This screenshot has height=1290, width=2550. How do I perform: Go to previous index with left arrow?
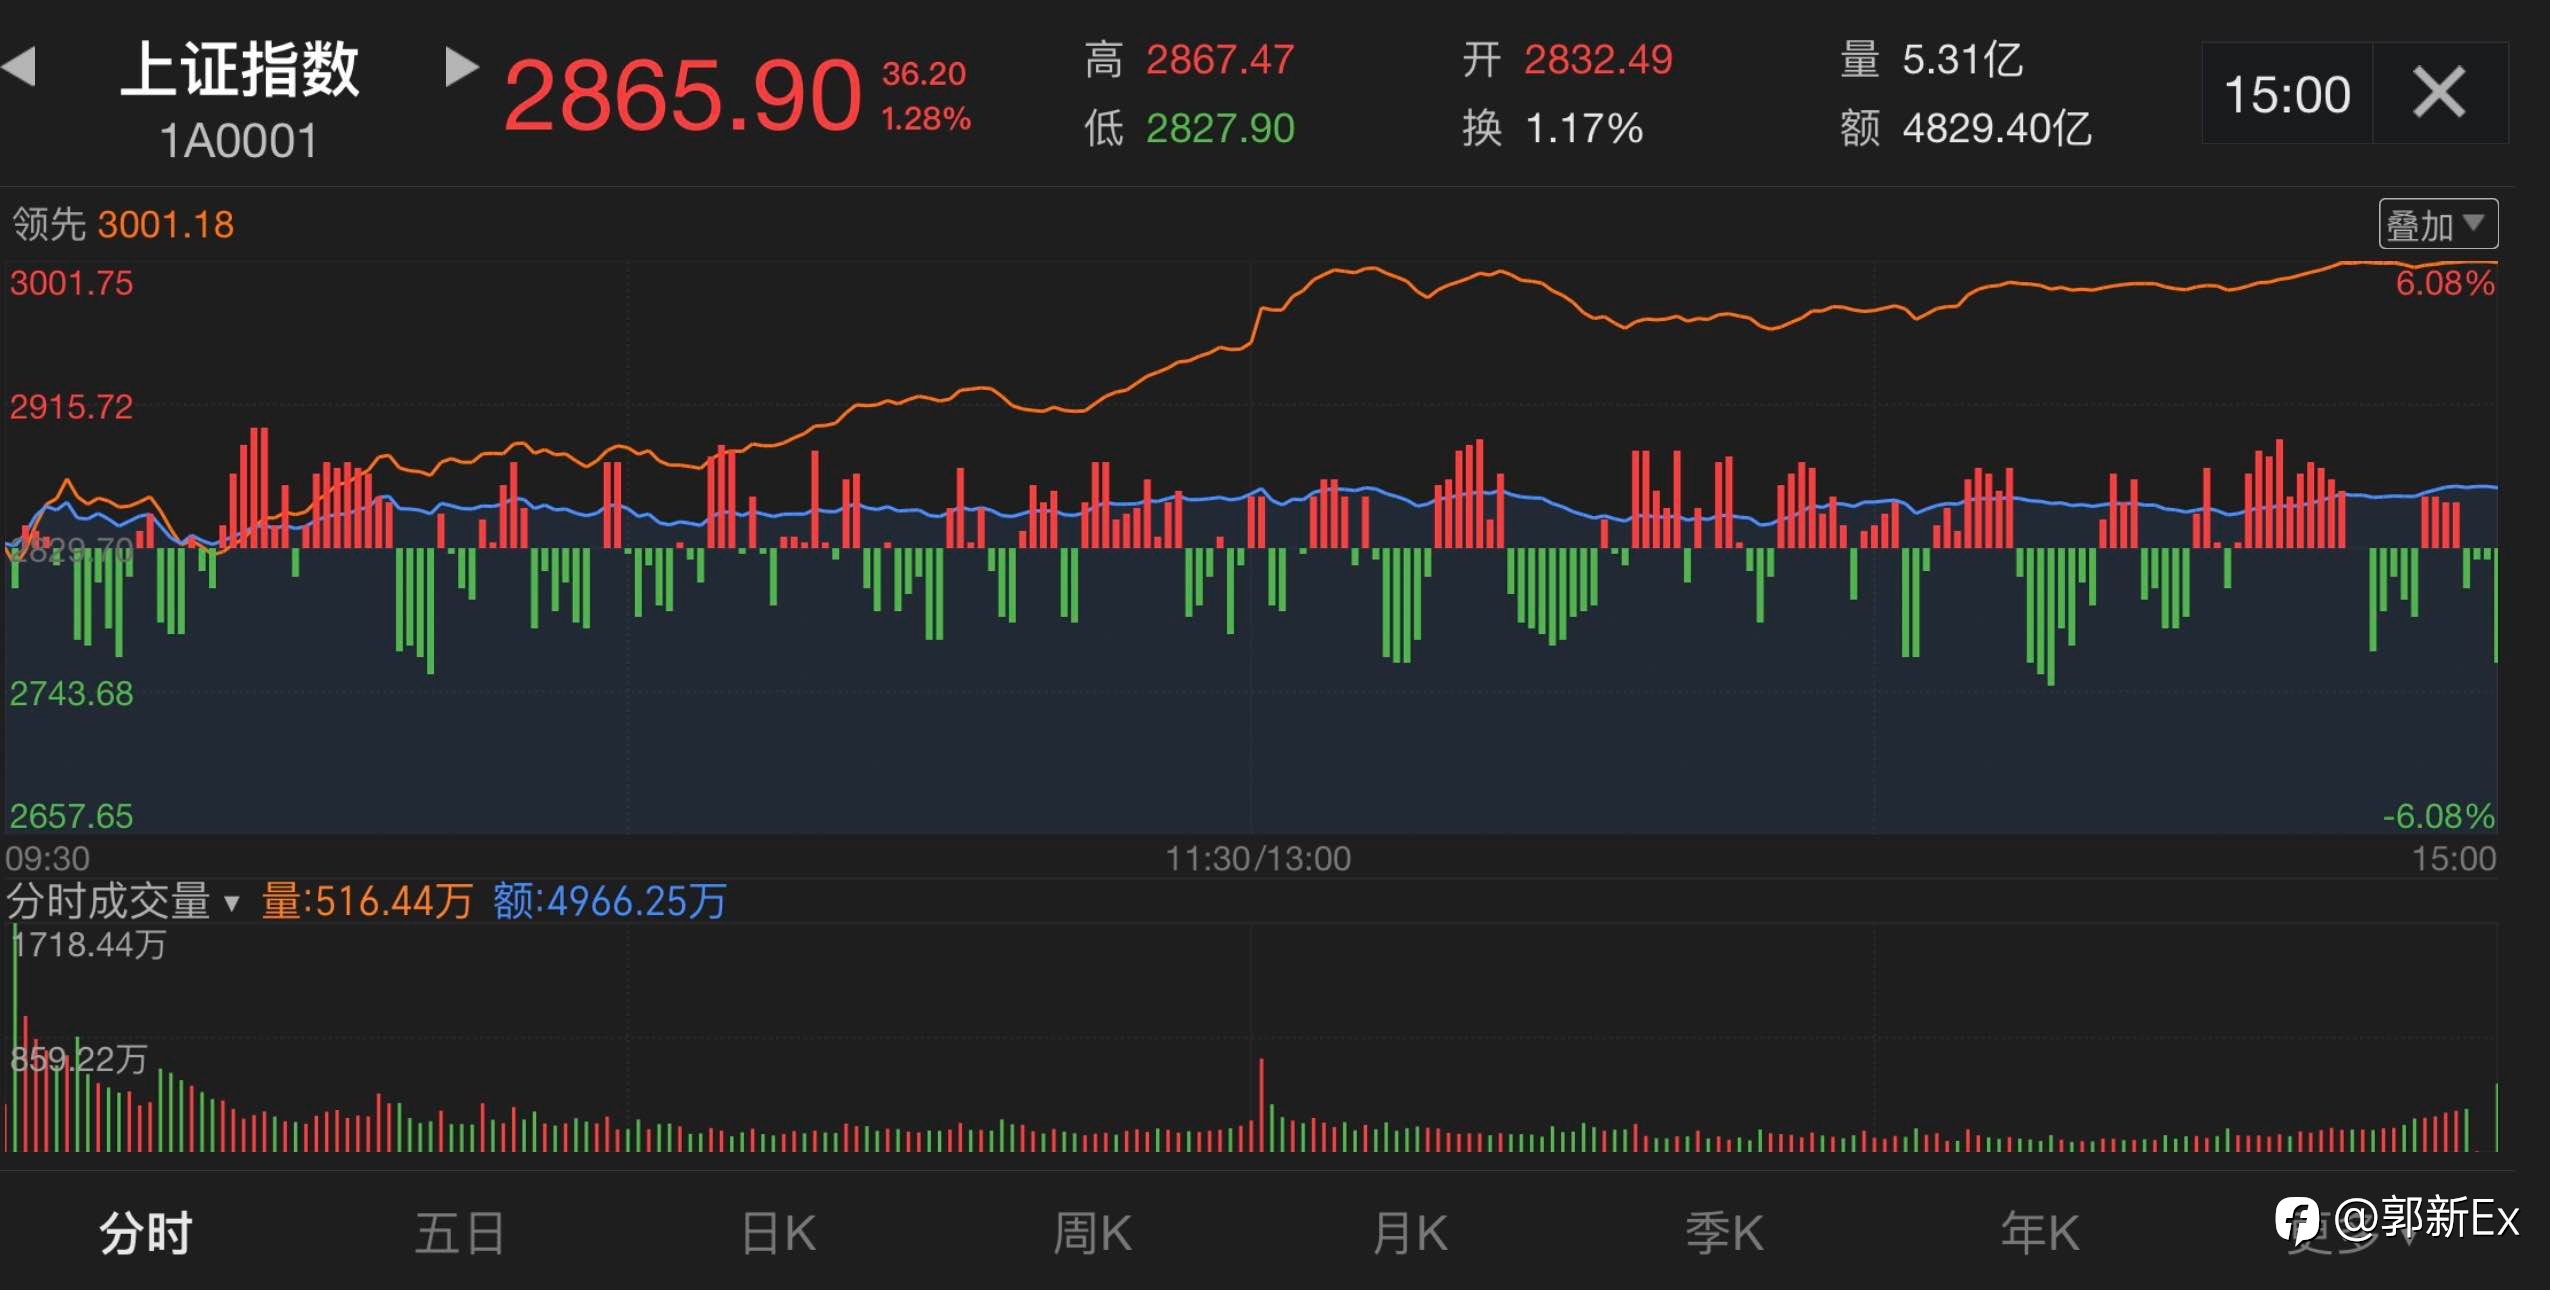(19, 67)
